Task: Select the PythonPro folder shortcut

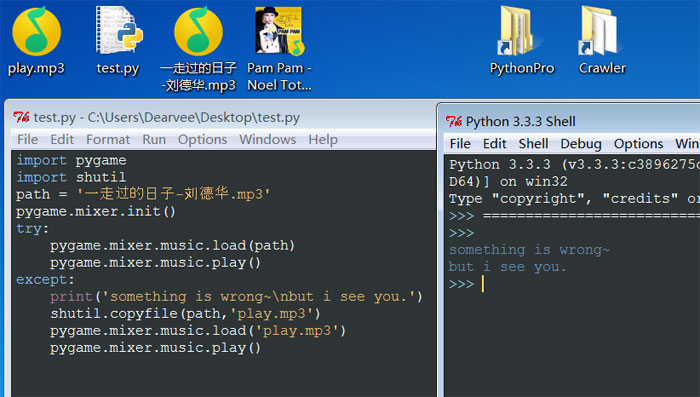Action: tap(521, 41)
